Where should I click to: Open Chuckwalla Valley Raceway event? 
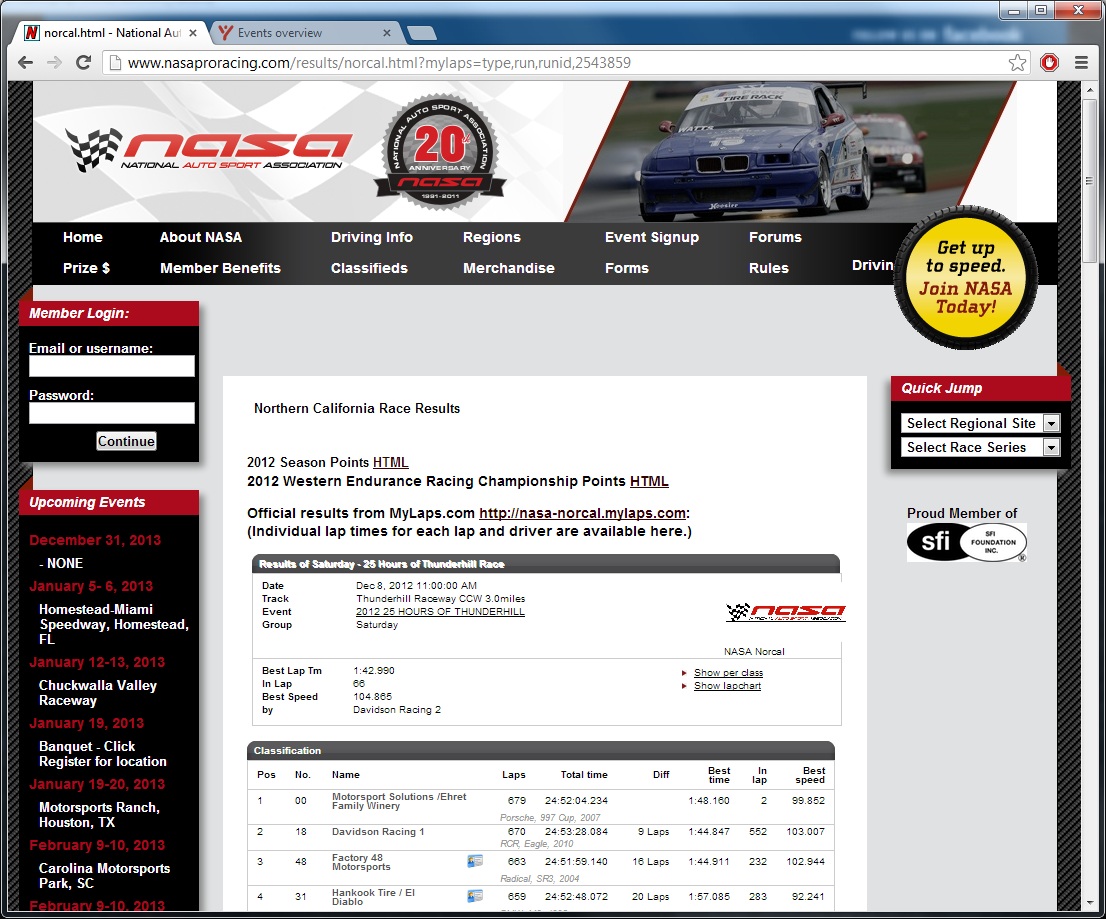[x=97, y=693]
